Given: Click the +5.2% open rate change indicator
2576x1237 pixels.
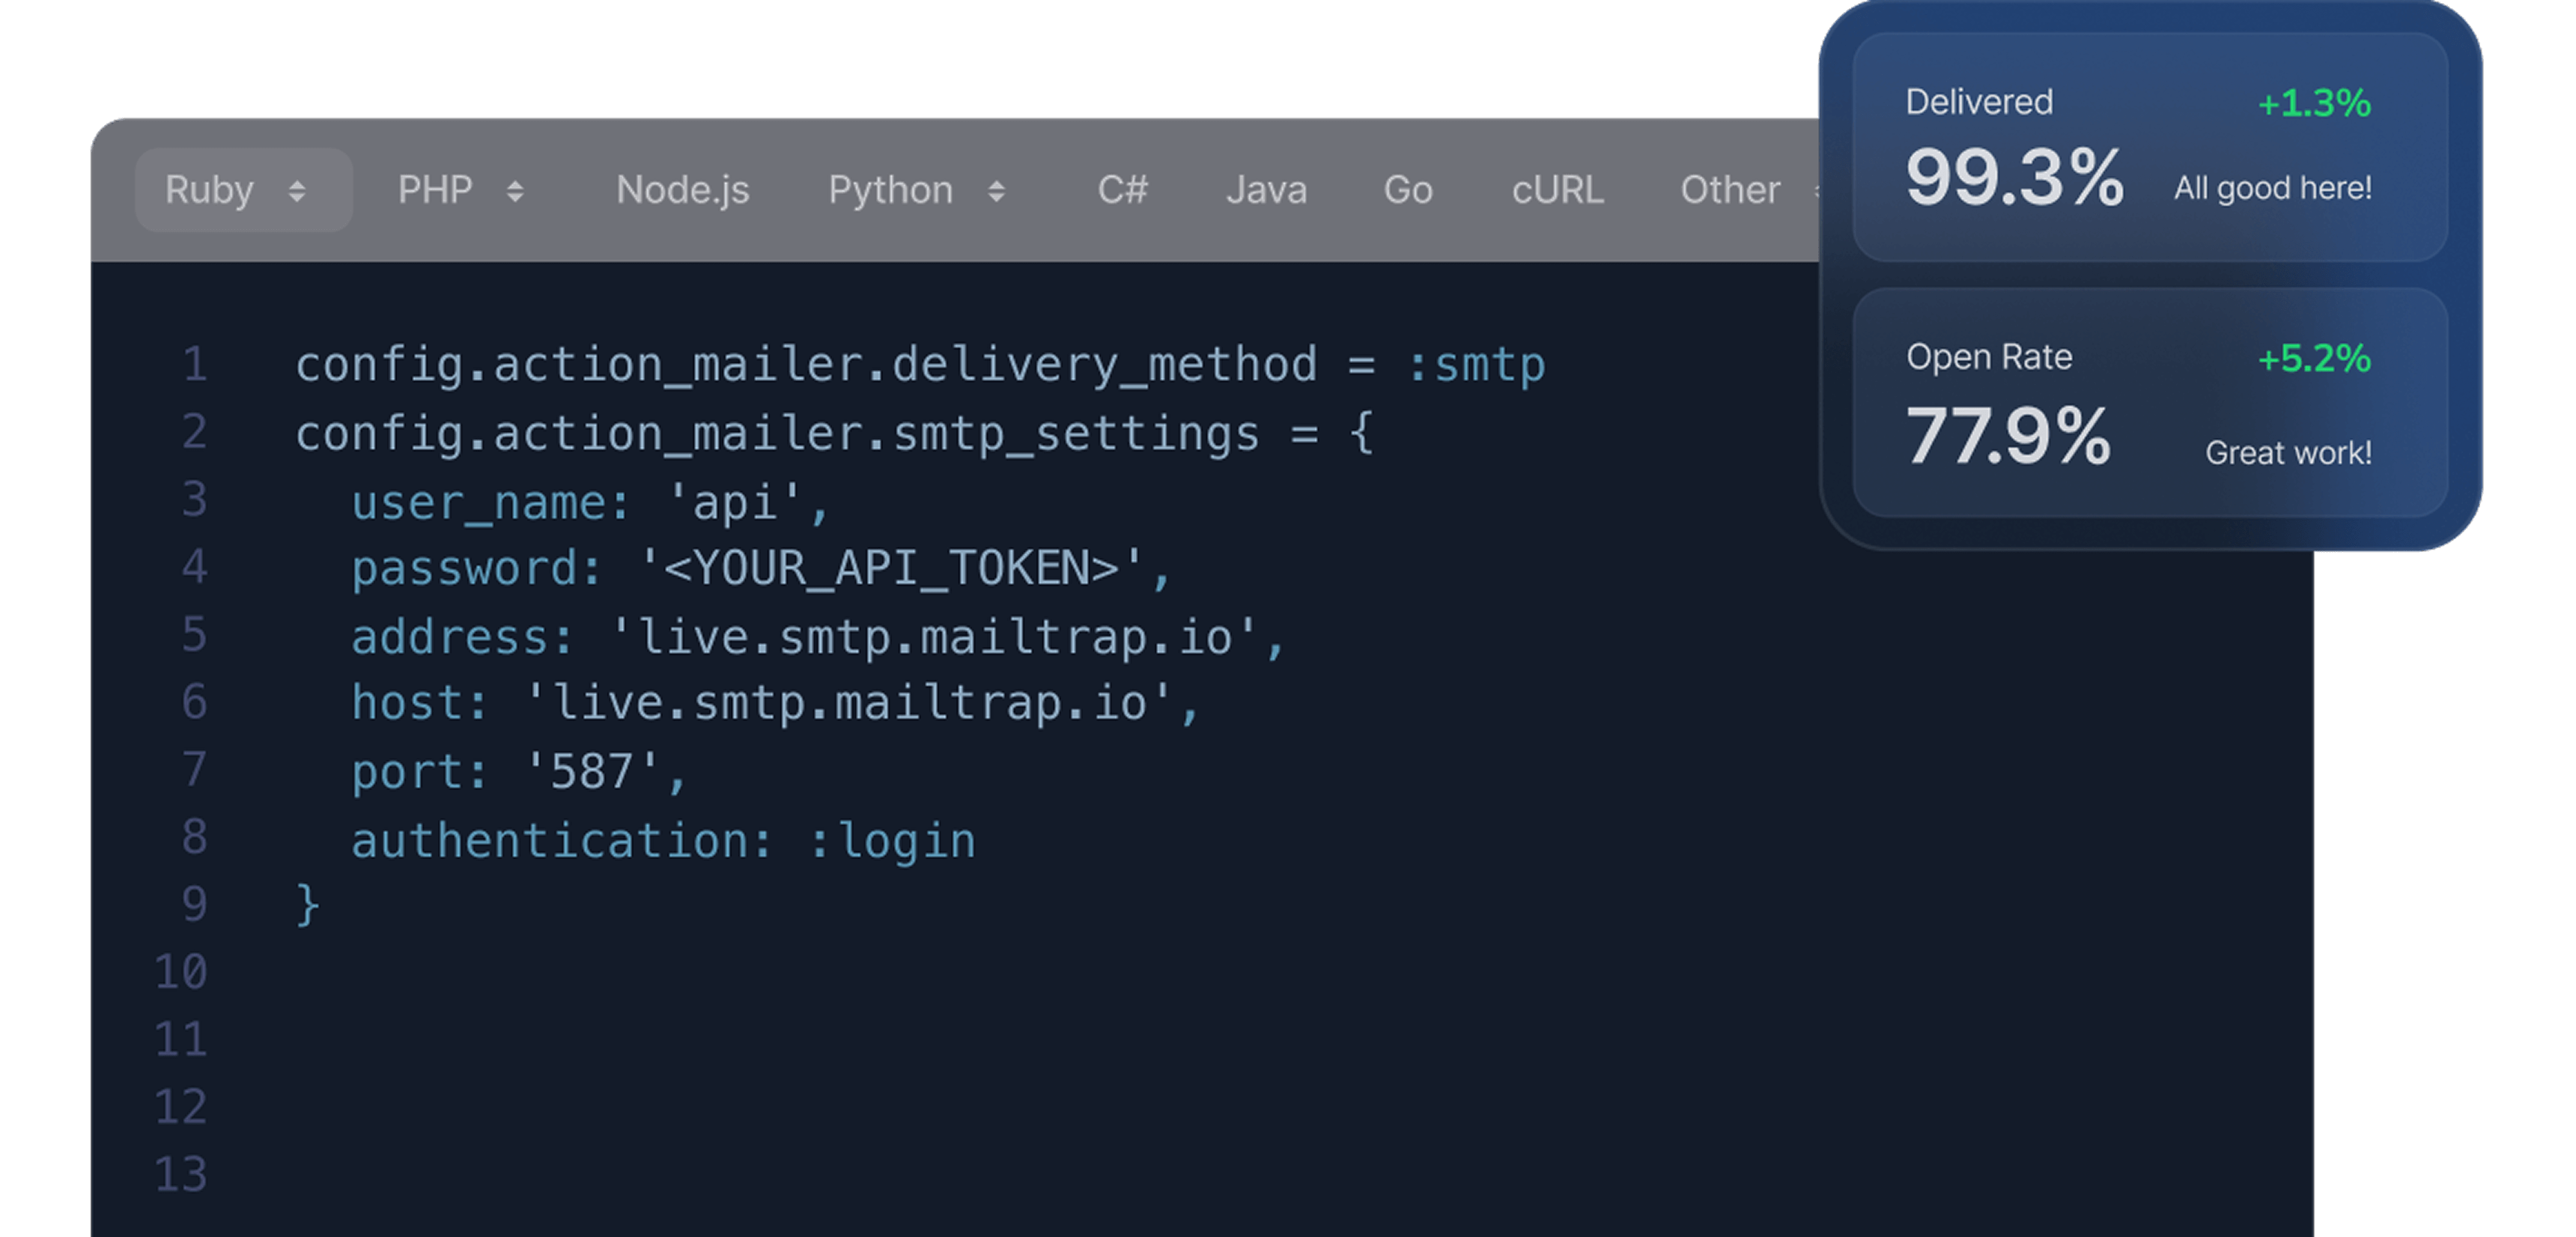Looking at the screenshot, I should pos(2314,359).
